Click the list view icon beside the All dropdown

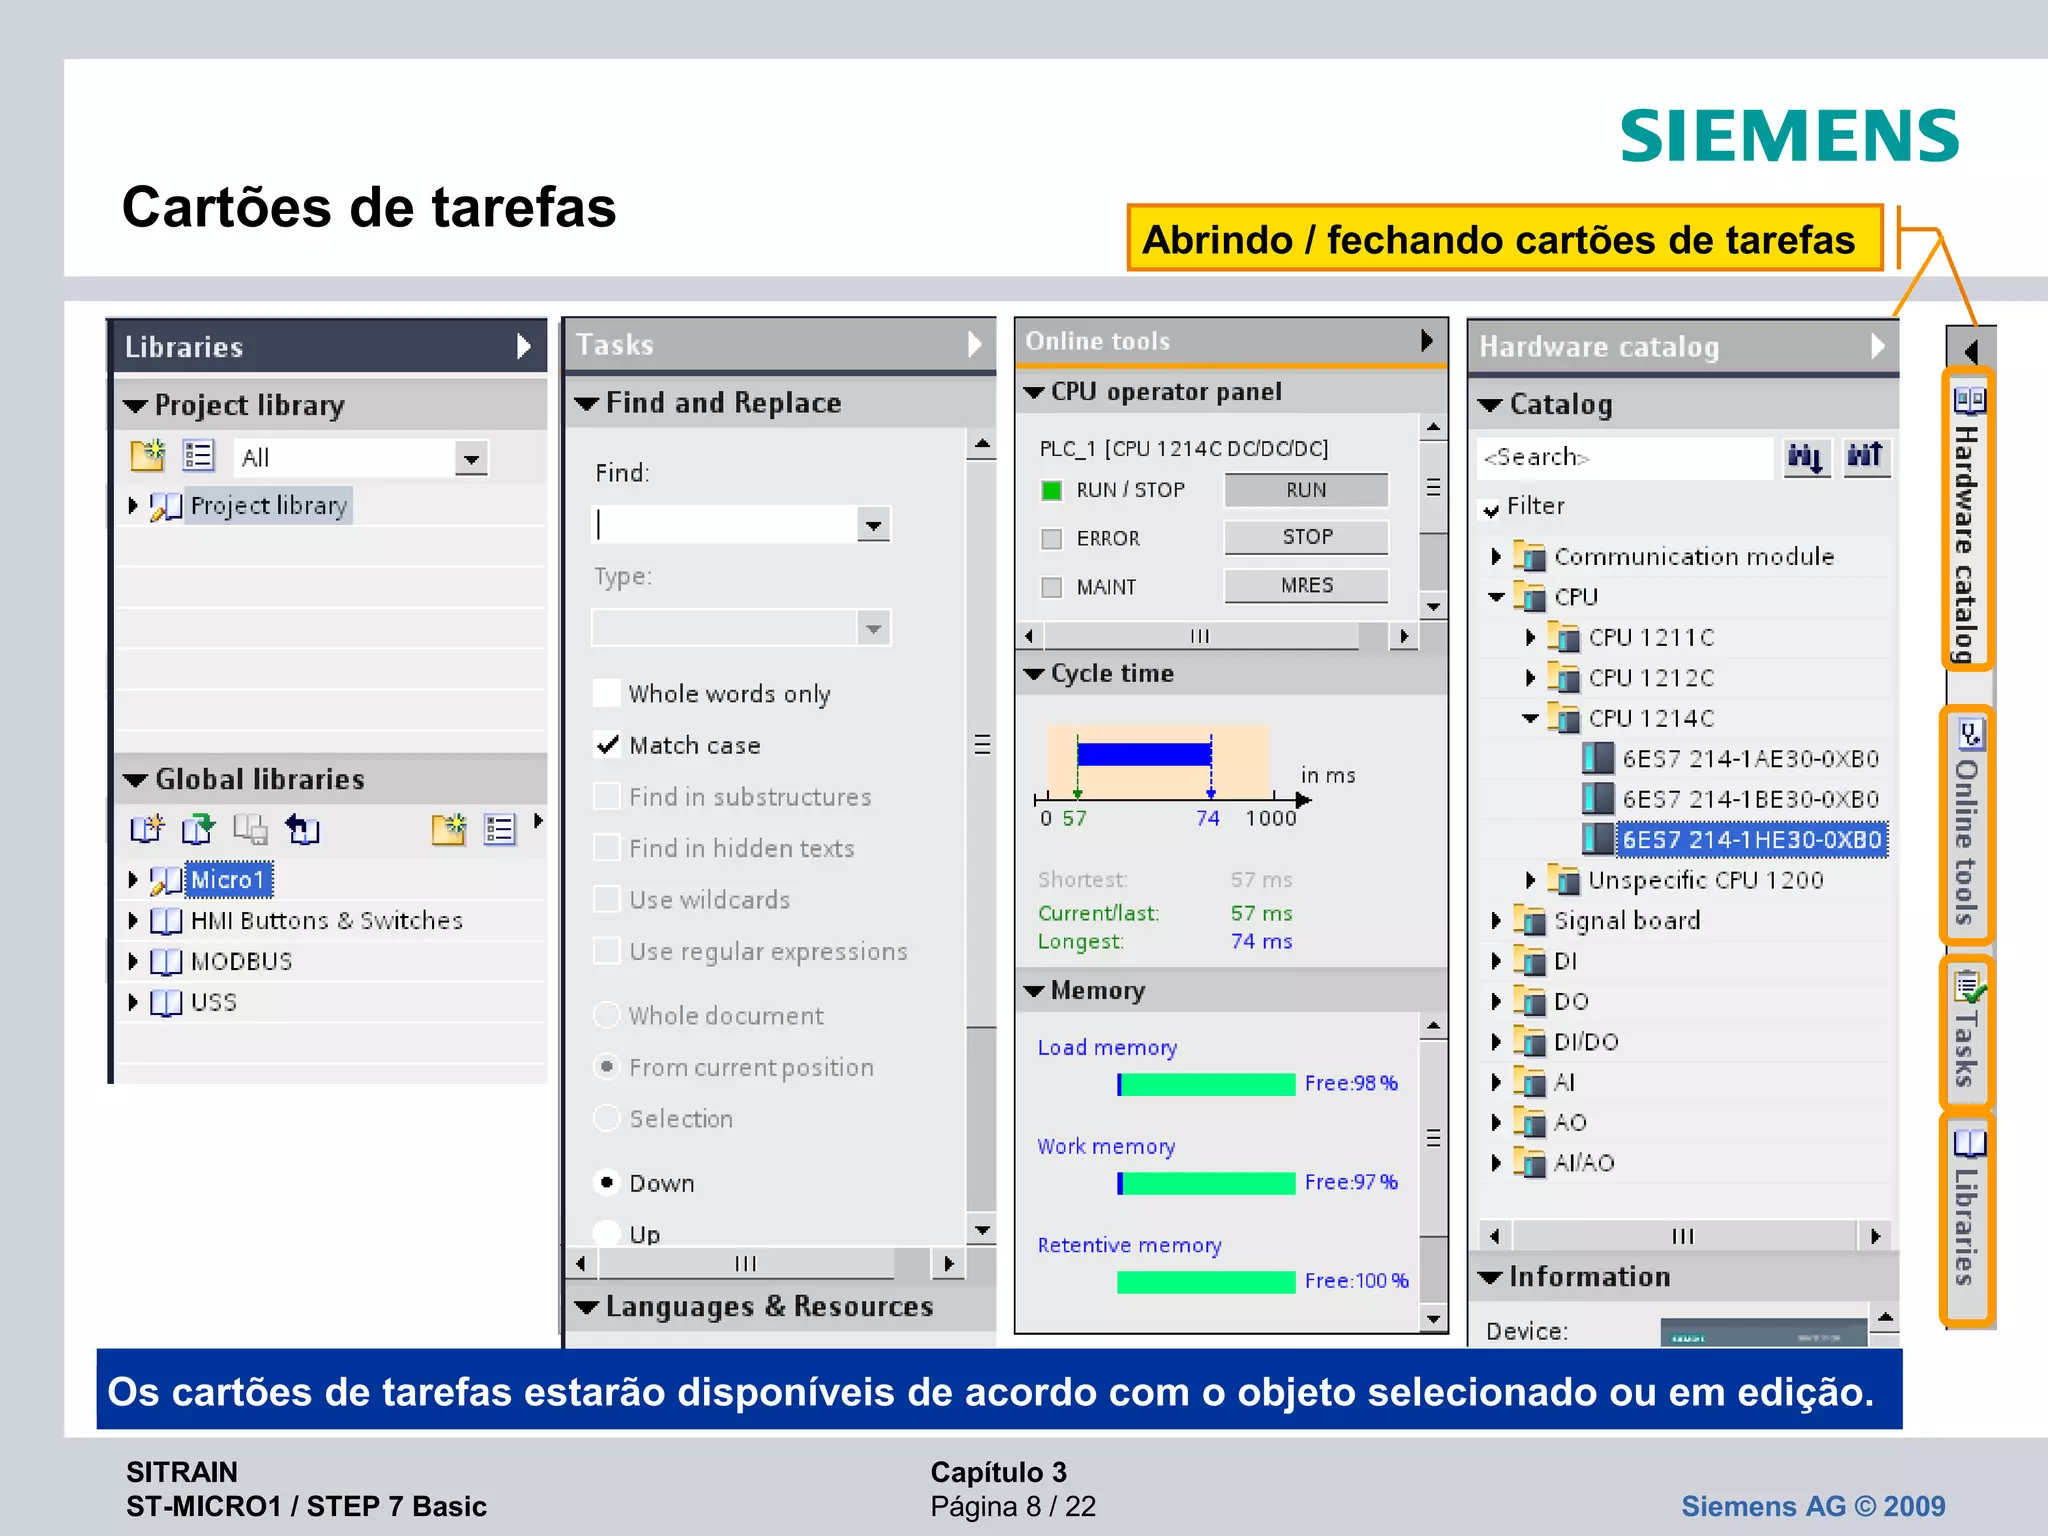(x=199, y=457)
